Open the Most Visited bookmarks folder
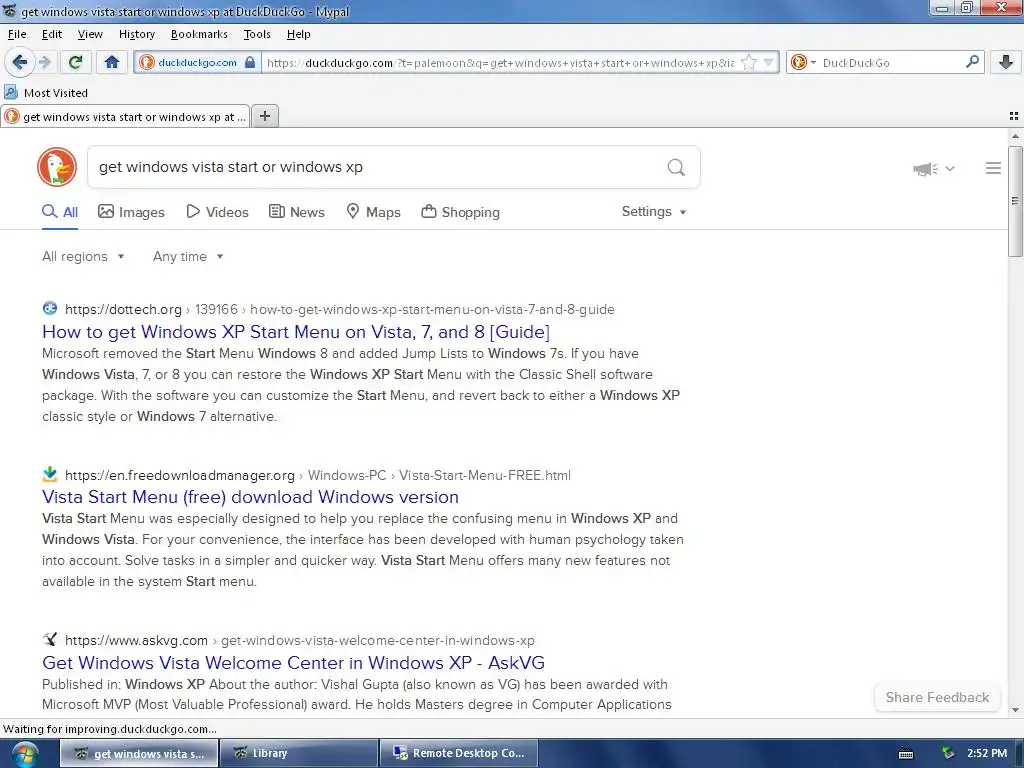Image resolution: width=1024 pixels, height=768 pixels. click(46, 93)
